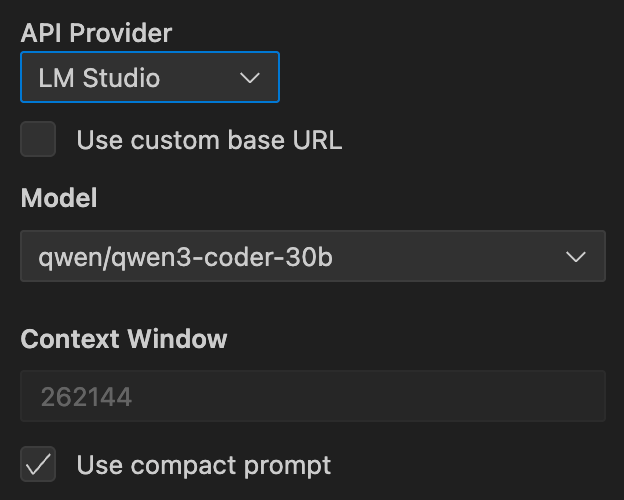Screen dimensions: 624x500
Task: Toggle the checked box below Context Window field
Action: point(39,465)
